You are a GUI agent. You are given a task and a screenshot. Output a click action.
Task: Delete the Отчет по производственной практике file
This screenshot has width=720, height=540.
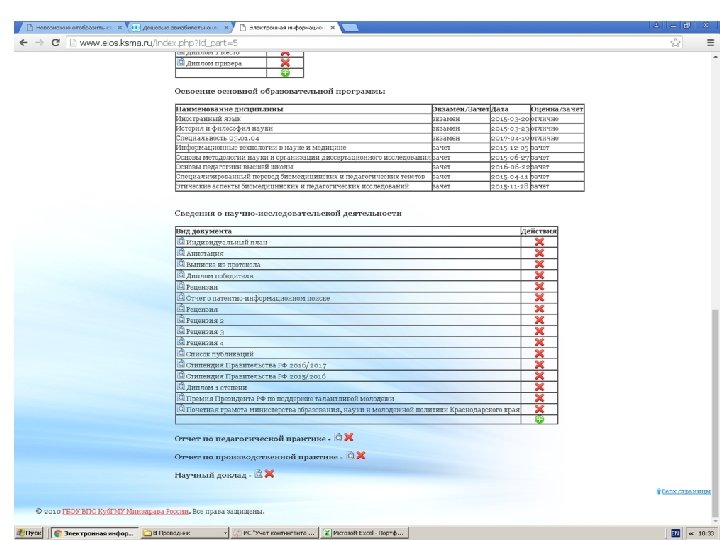[x=361, y=456]
